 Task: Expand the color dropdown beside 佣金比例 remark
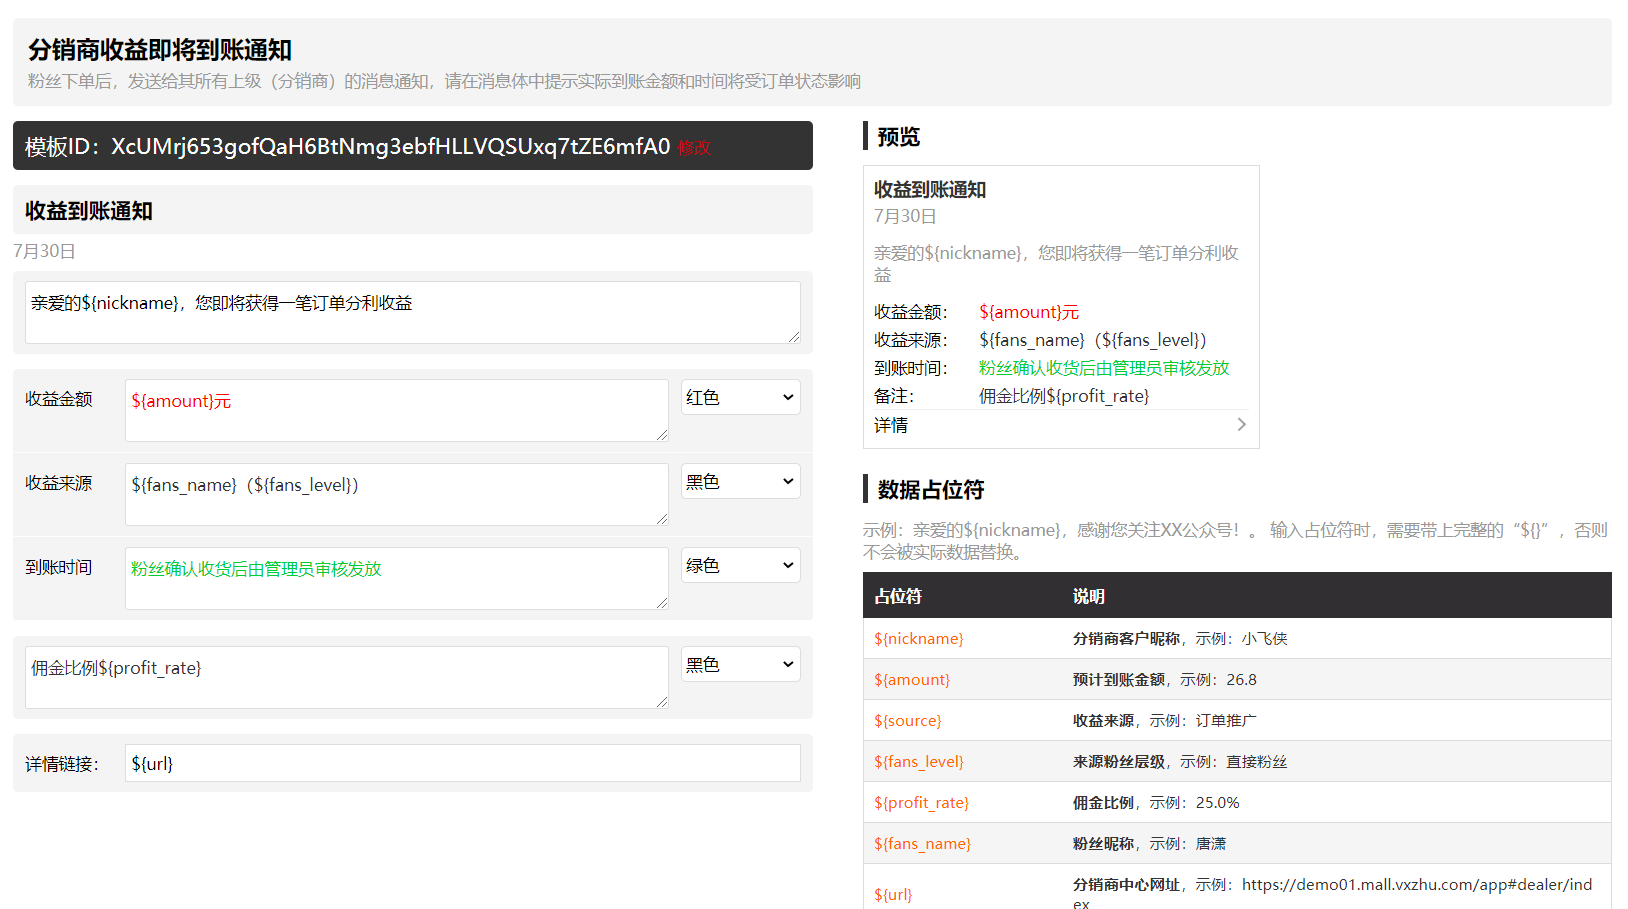[x=740, y=665]
